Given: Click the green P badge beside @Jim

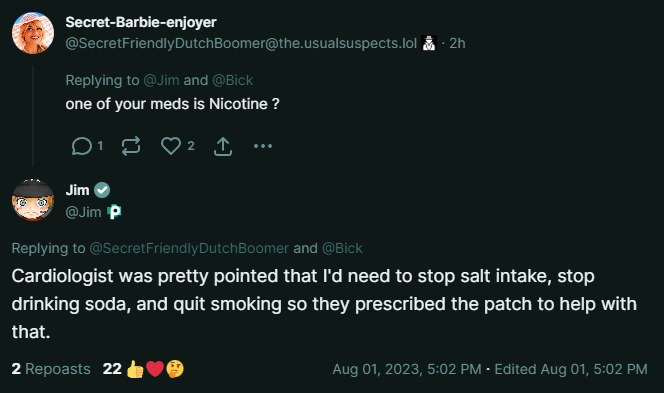Looking at the screenshot, I should pyautogui.click(x=114, y=211).
